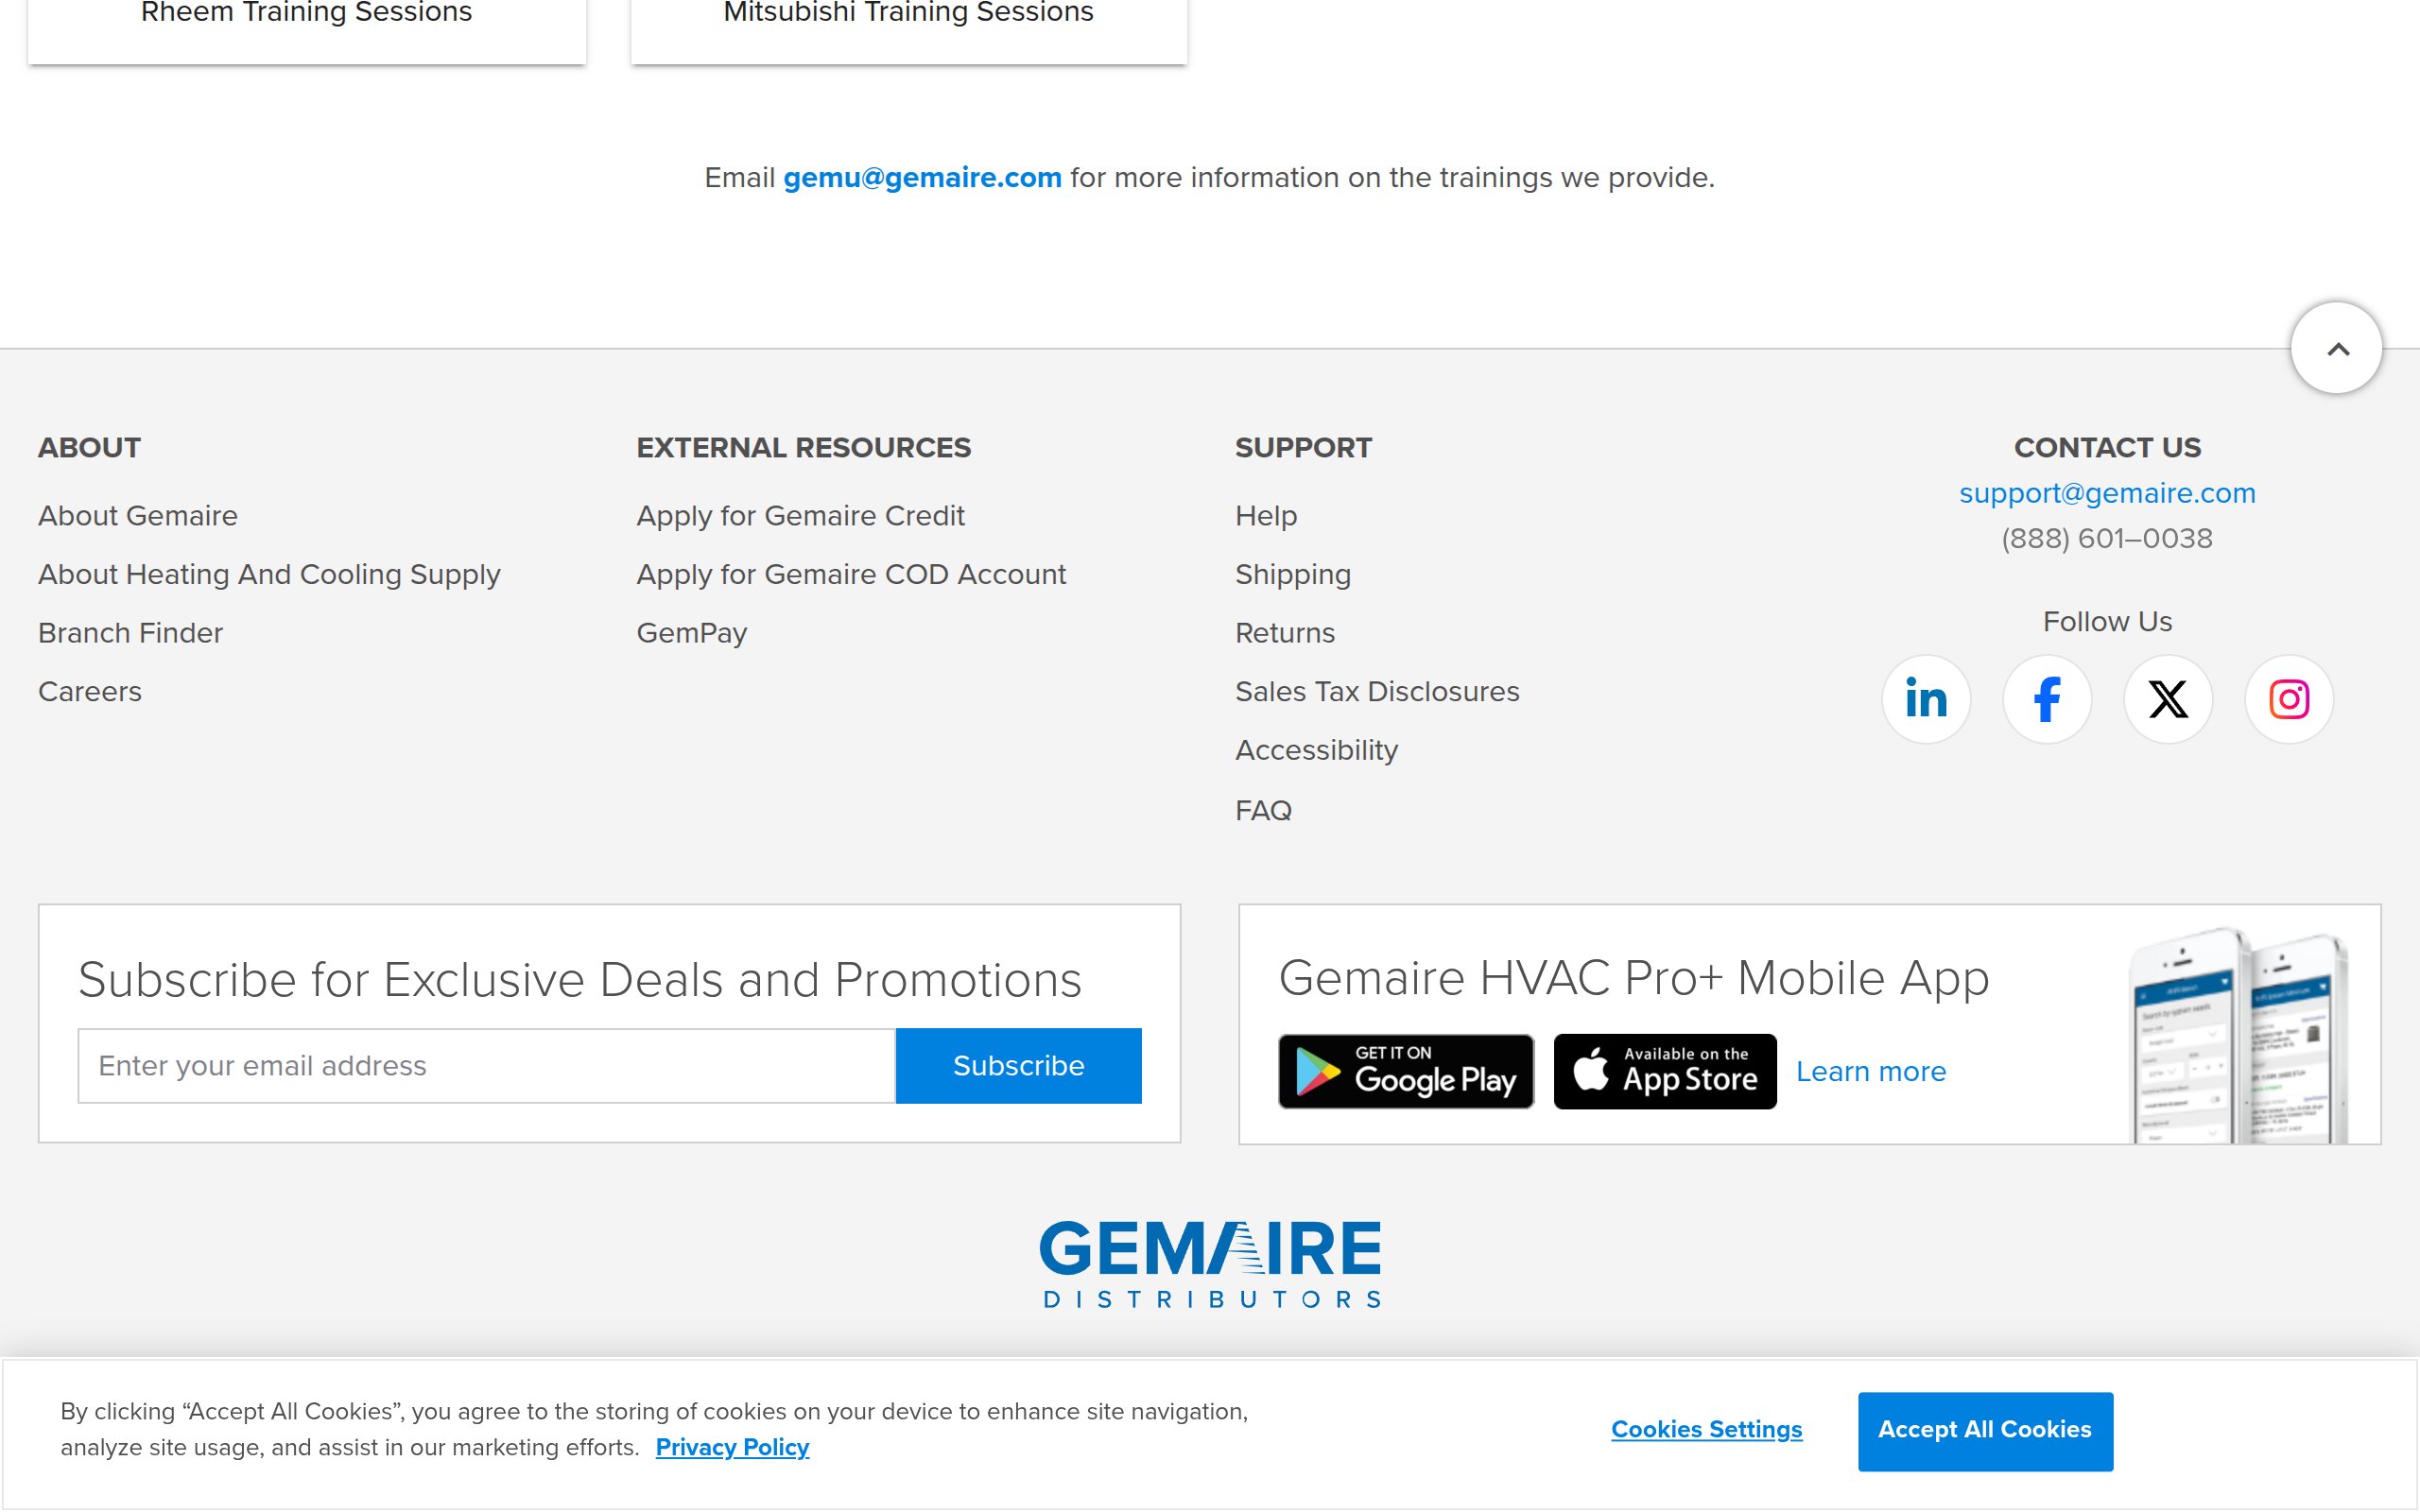Go to Branch Finder

pos(130,633)
